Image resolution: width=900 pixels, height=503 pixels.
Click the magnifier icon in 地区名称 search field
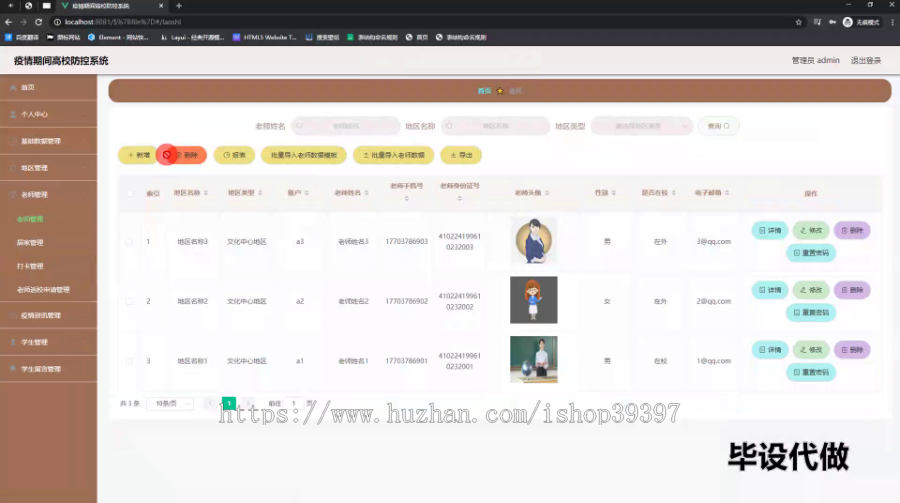point(449,126)
